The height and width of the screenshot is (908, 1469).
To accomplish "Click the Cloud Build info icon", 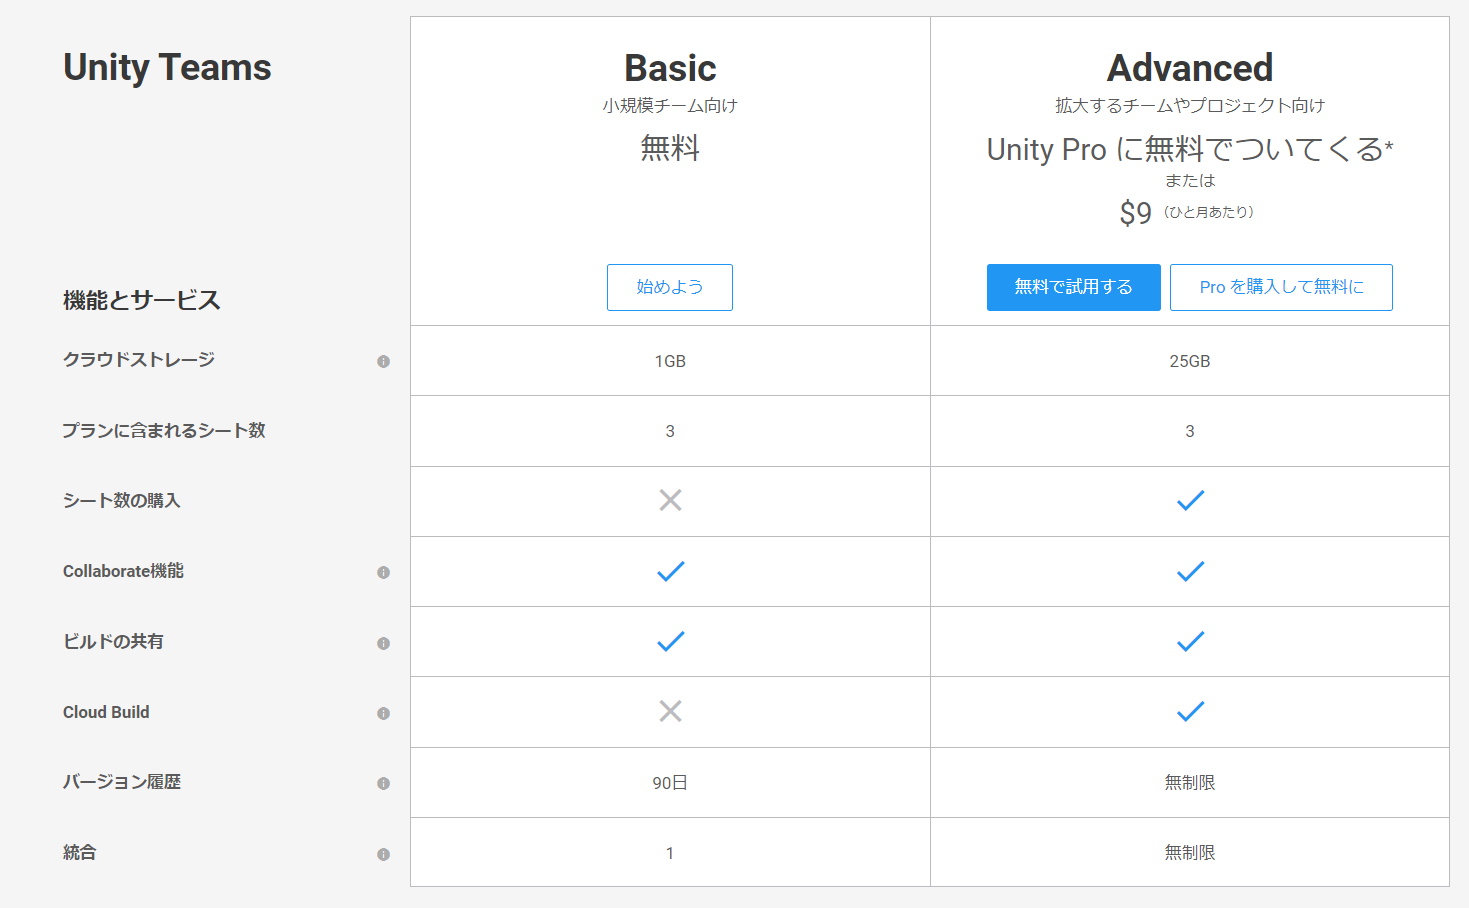I will (383, 713).
